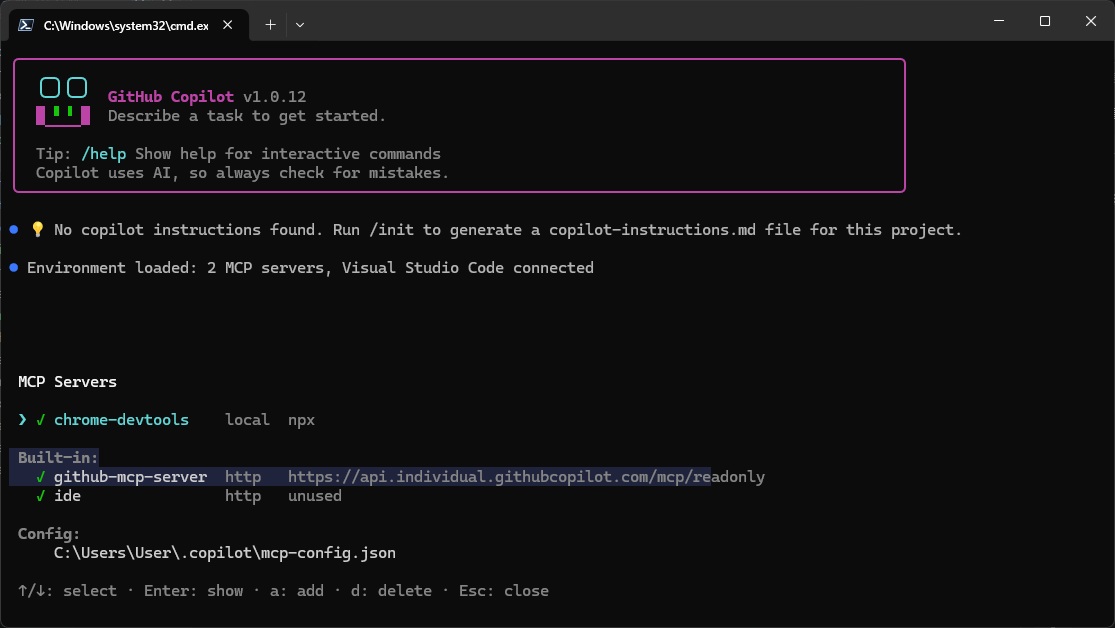The image size is (1115, 628).
Task: Select the chrome-devtools server entry
Action: pos(121,420)
